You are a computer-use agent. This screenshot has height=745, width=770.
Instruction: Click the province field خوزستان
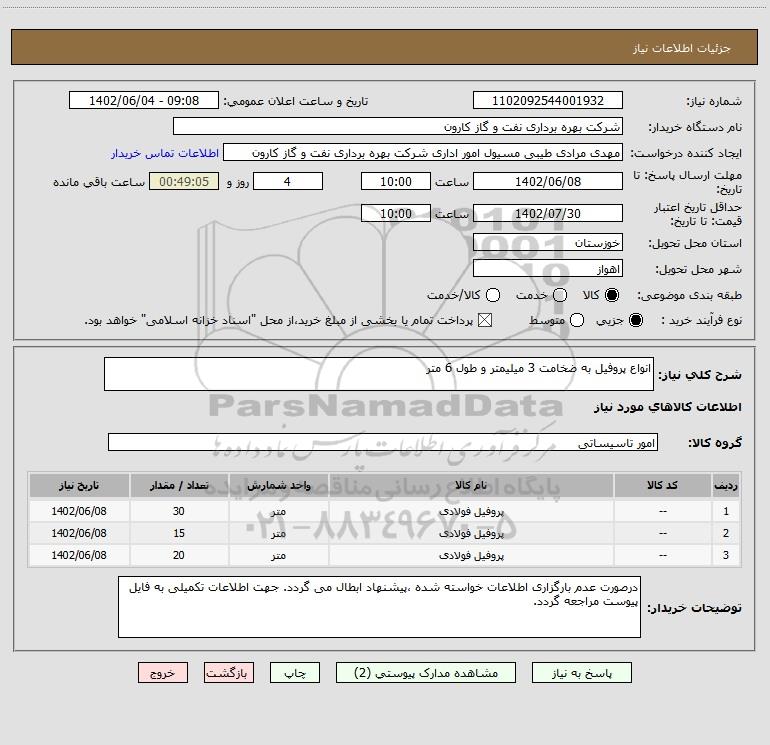(x=548, y=242)
